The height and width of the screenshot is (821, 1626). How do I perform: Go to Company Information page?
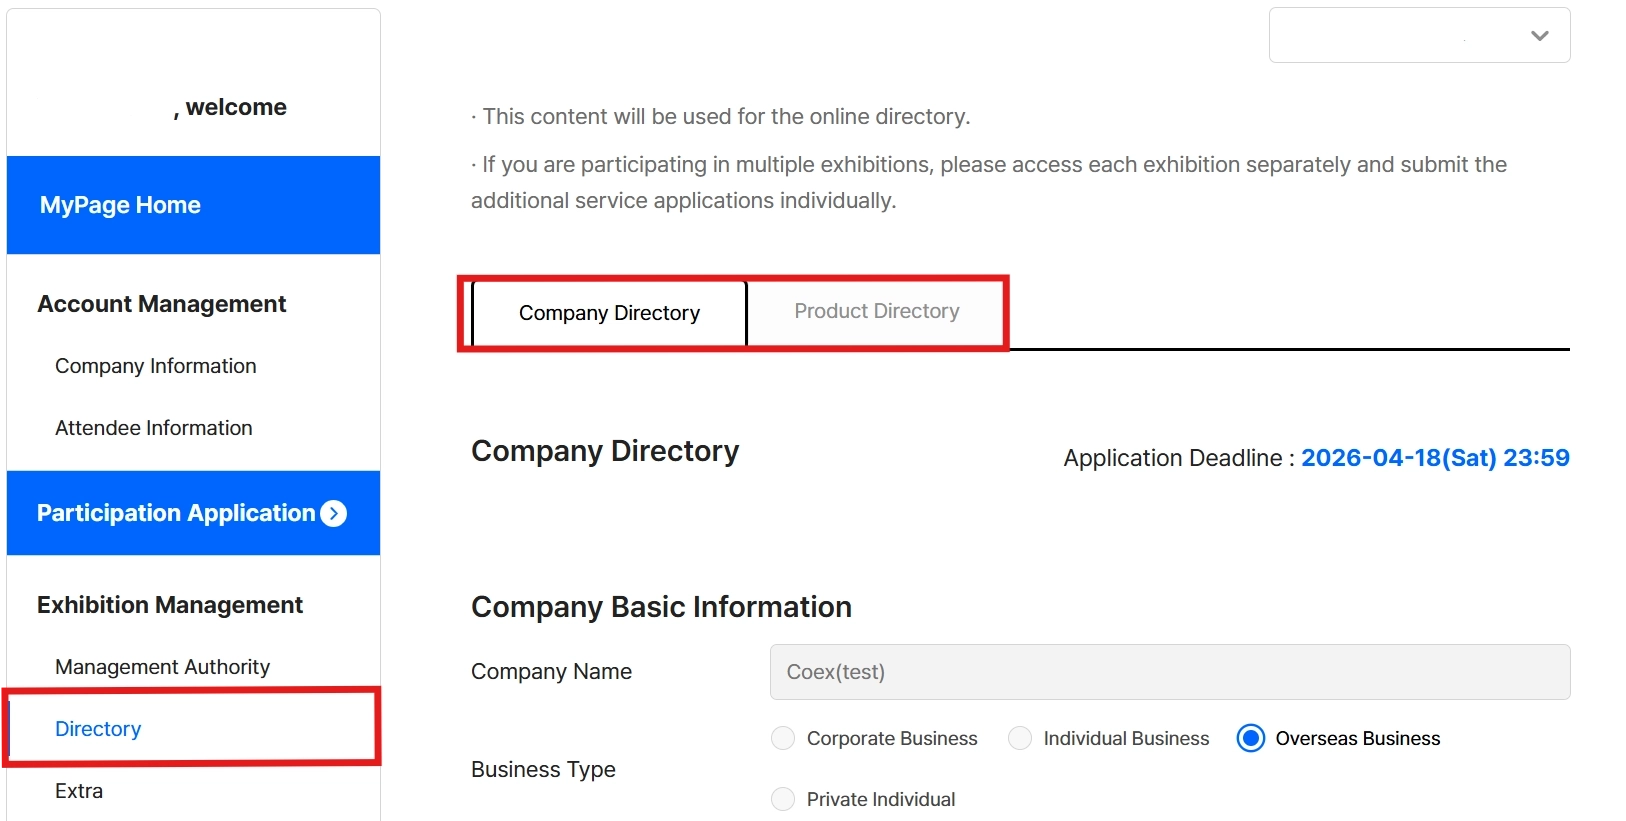pos(156,366)
